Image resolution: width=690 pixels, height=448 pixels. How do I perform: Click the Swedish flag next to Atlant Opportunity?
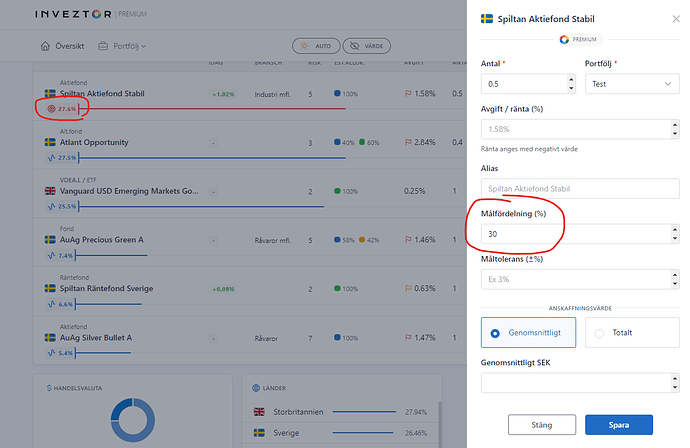49,142
